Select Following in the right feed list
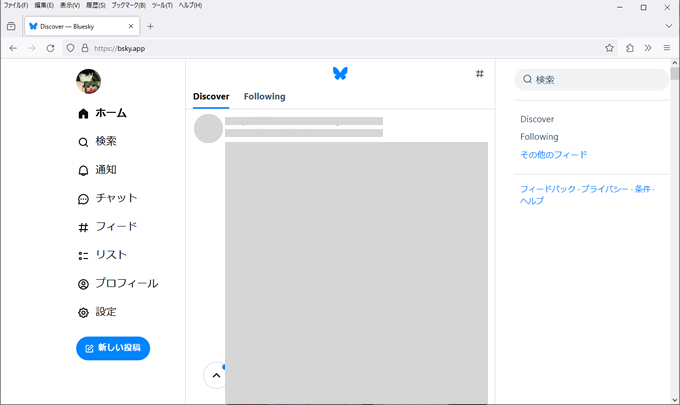The height and width of the screenshot is (405, 680). click(x=539, y=137)
